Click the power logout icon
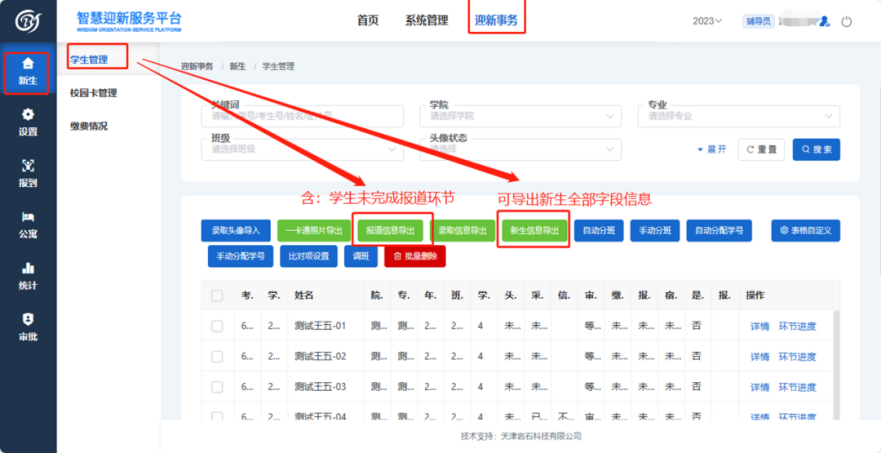 [846, 21]
